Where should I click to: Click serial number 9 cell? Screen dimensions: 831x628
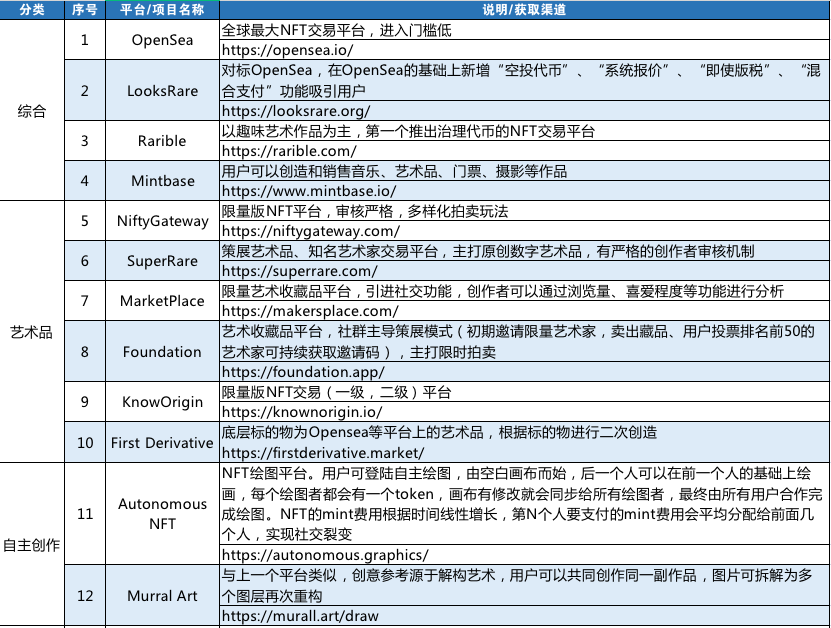point(85,402)
